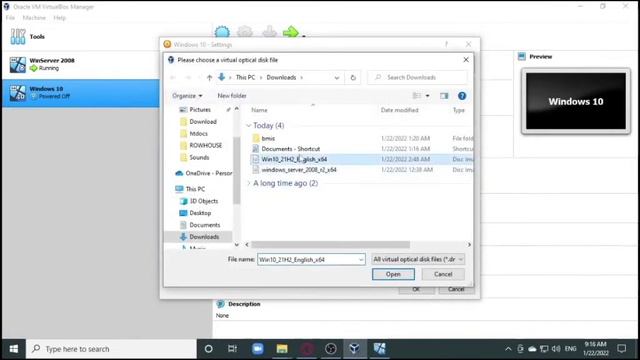Go forward in the file dialog
640x360 pixels.
[188, 78]
